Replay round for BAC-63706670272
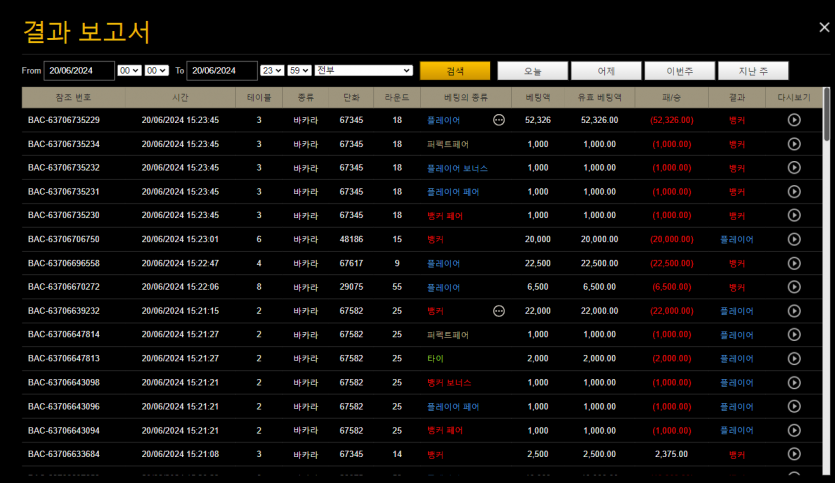This screenshot has width=835, height=483. coord(794,286)
